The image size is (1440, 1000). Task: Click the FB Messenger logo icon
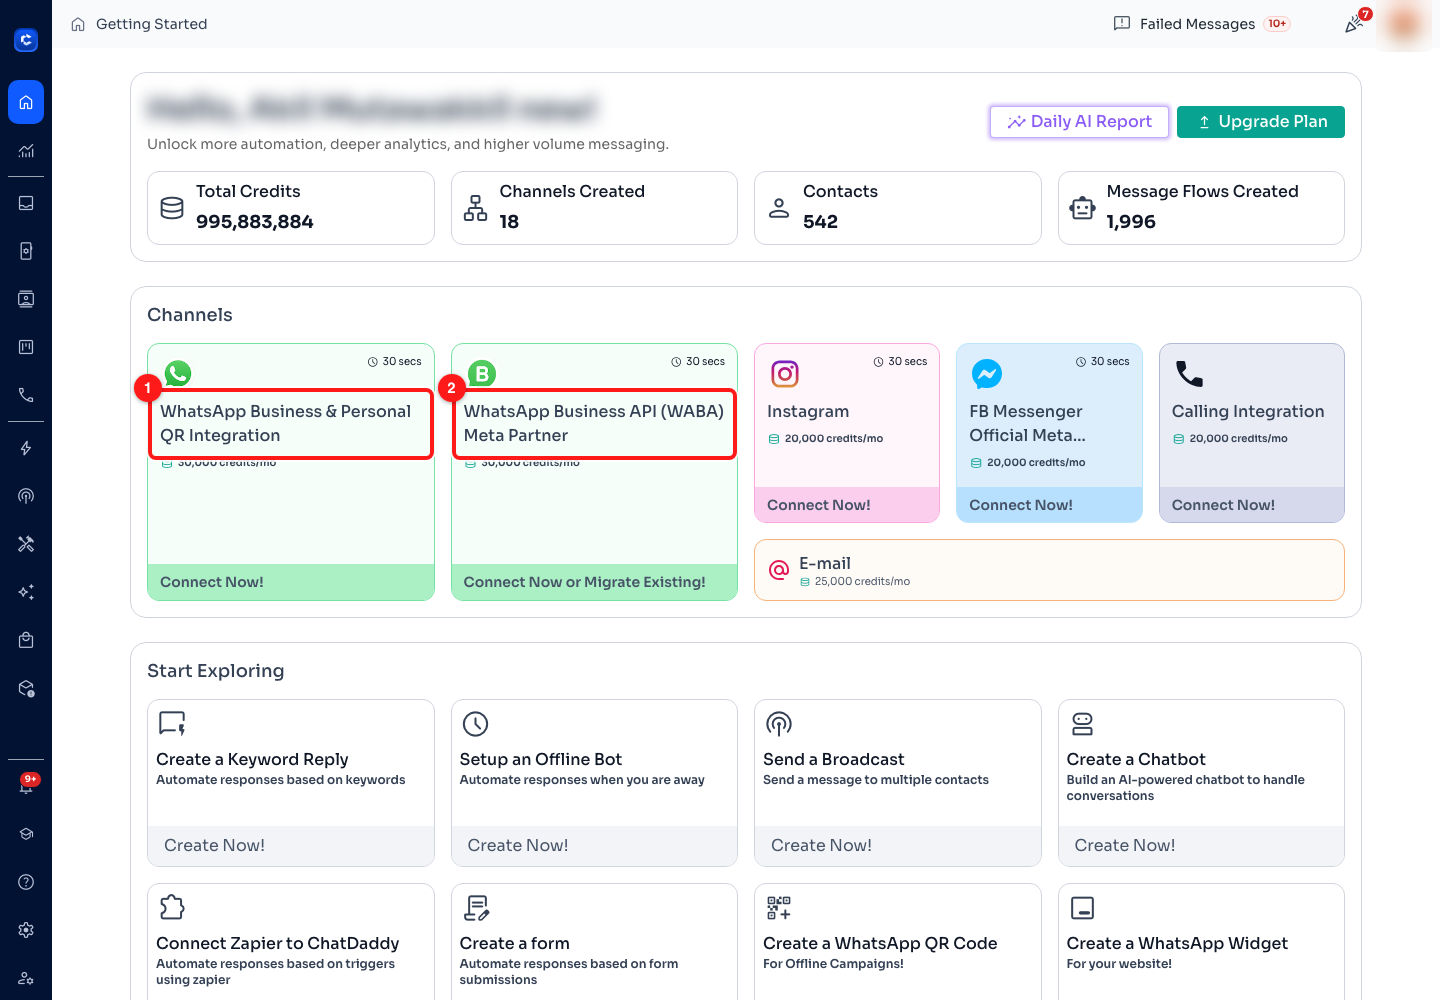(x=987, y=374)
